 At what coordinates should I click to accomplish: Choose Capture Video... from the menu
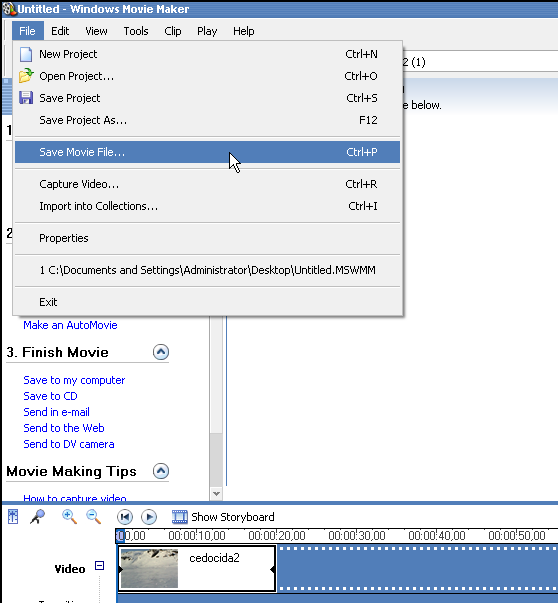click(x=207, y=184)
